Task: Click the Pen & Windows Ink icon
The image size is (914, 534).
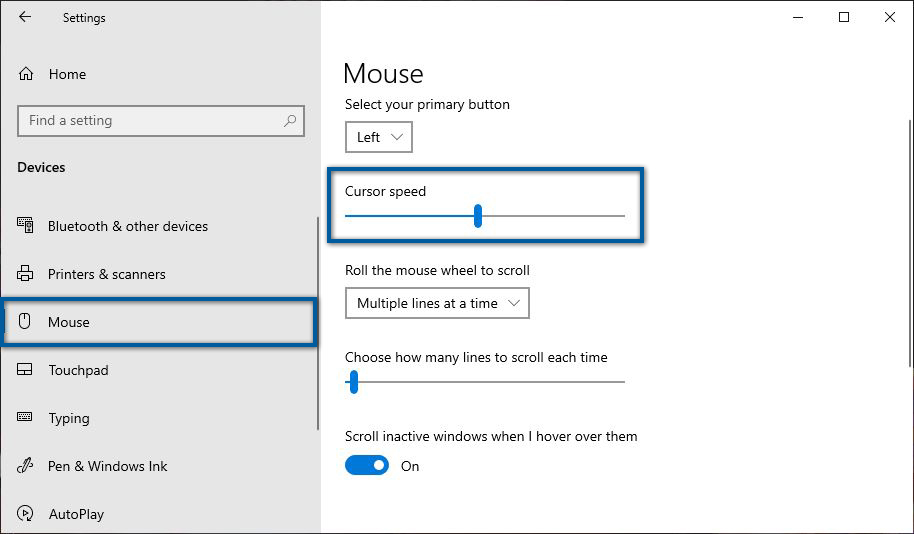Action: (x=25, y=465)
